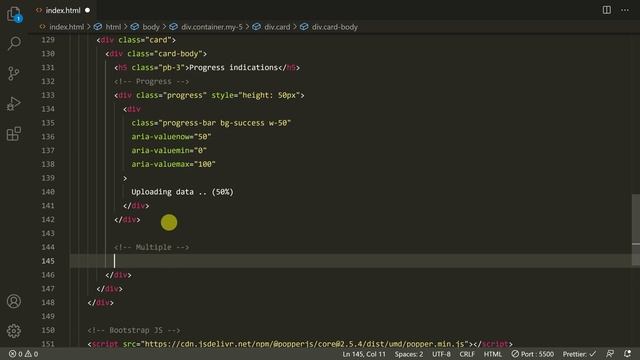Click class="card-body" on line 130
This screenshot has width=640, height=360.
[165, 54]
